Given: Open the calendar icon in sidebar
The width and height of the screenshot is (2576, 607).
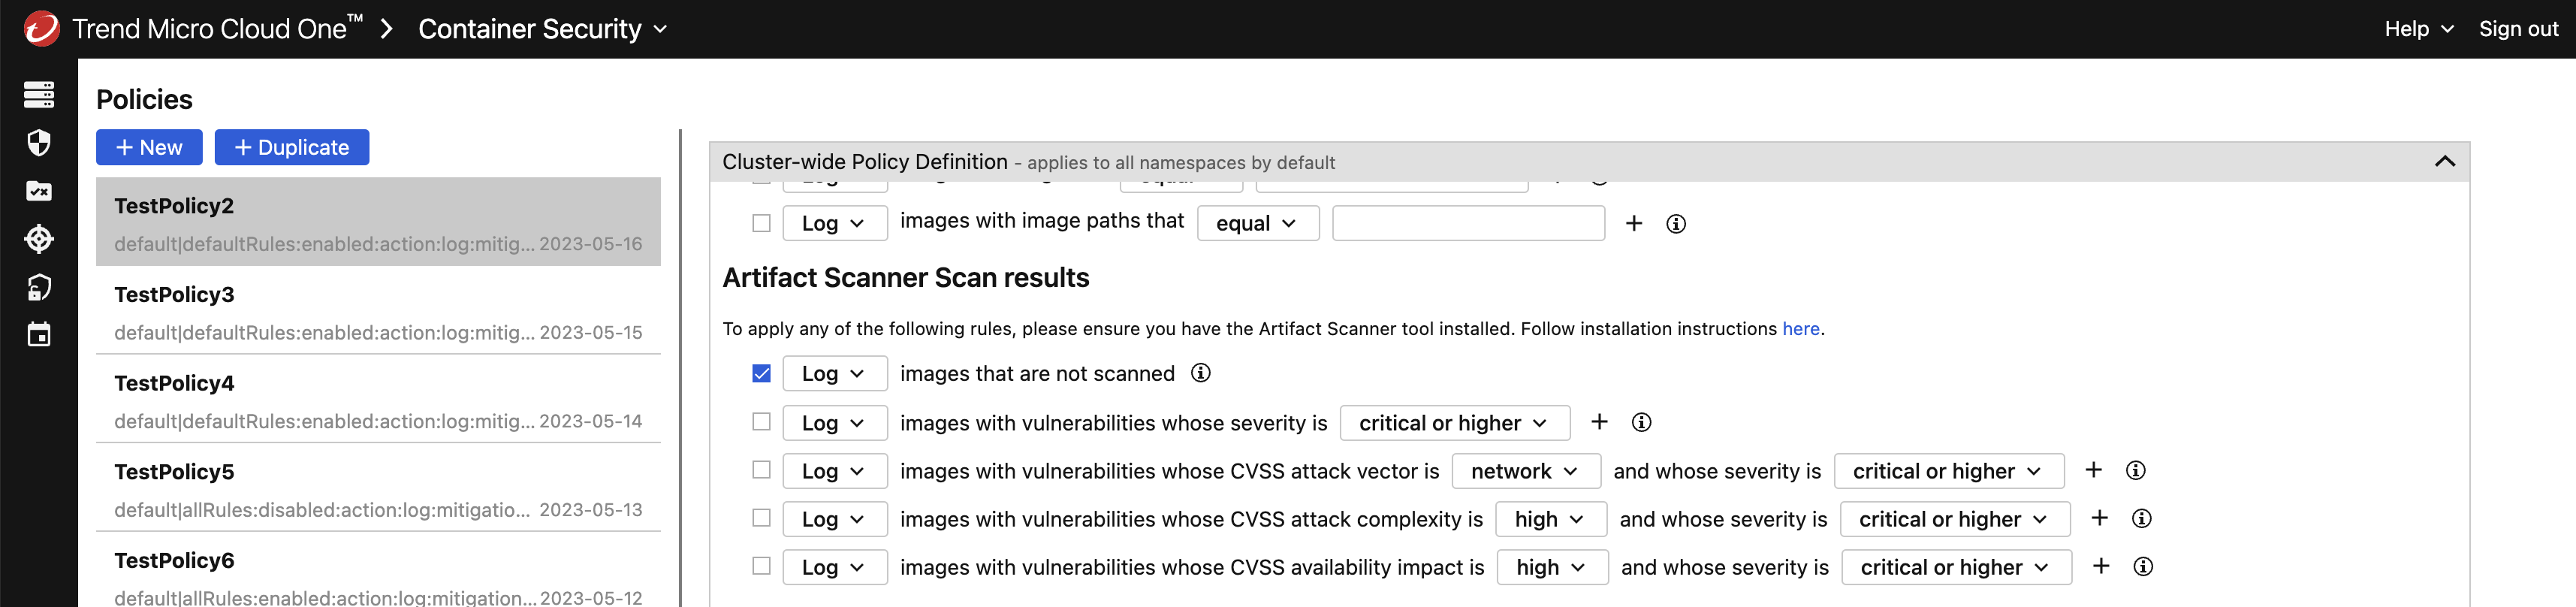Looking at the screenshot, I should (39, 335).
